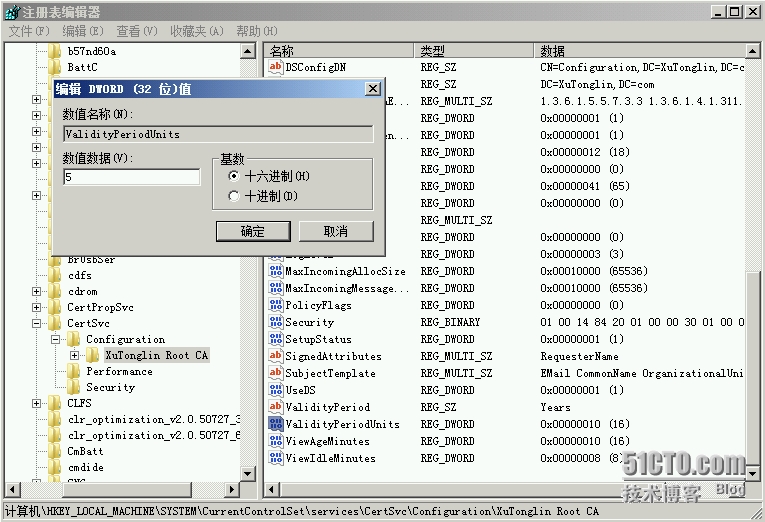Select the Security subkey under CertSvc
The image size is (765, 522).
[110, 387]
